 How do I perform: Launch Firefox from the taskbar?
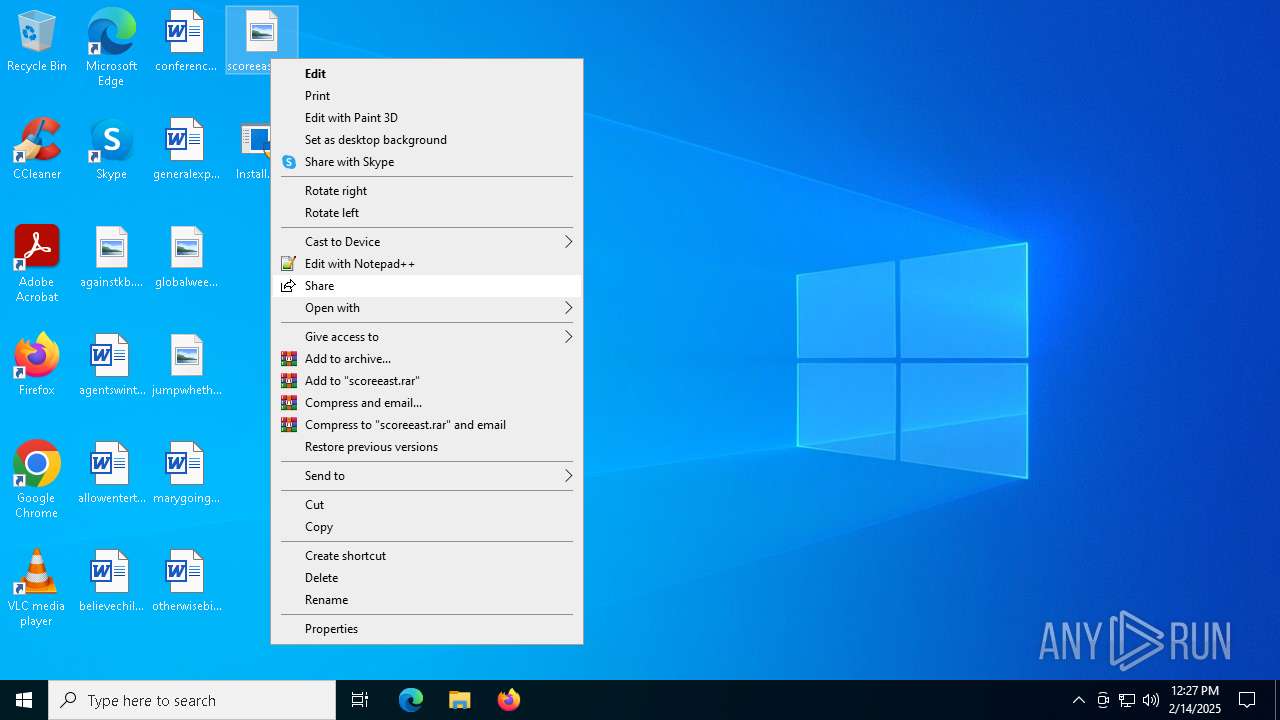509,700
